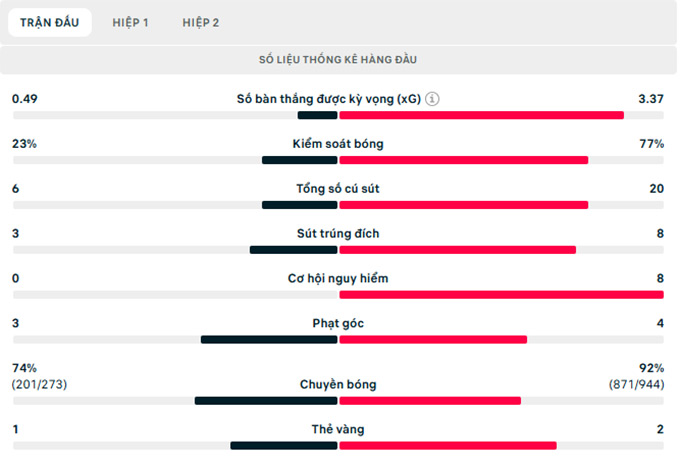The image size is (680, 467).
Task: Click the red 77% possession bar
Action: [x=463, y=160]
